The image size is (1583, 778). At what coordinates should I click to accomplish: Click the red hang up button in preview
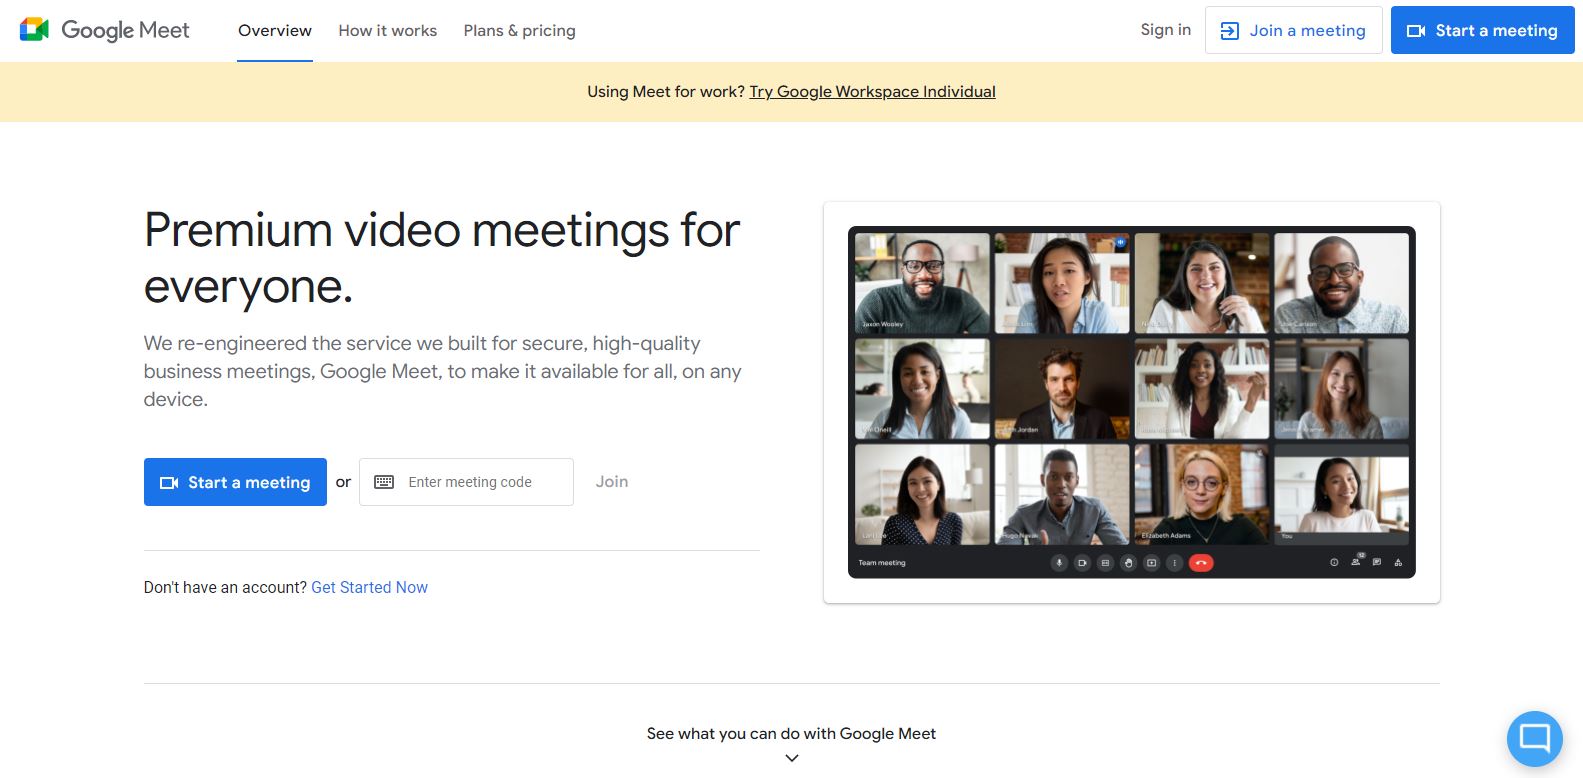tap(1201, 563)
